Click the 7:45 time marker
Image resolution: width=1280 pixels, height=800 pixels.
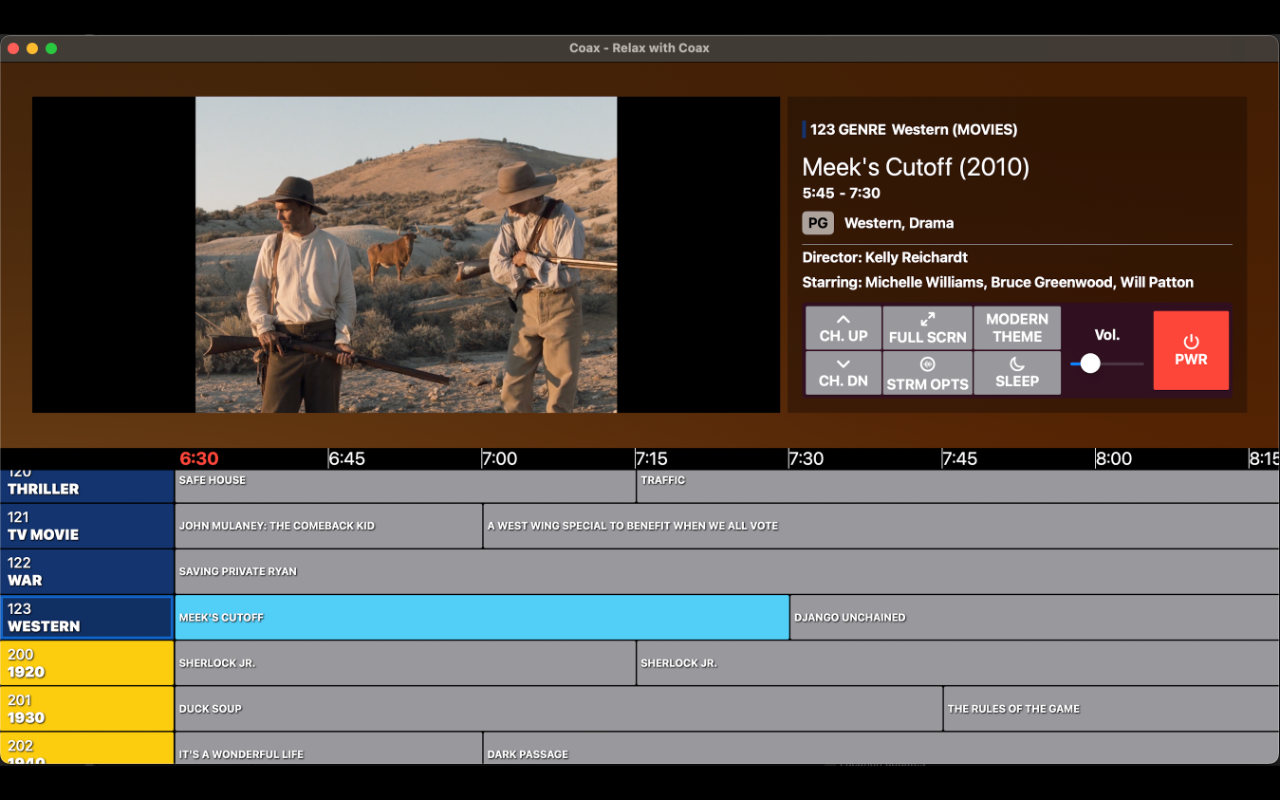[x=959, y=458]
